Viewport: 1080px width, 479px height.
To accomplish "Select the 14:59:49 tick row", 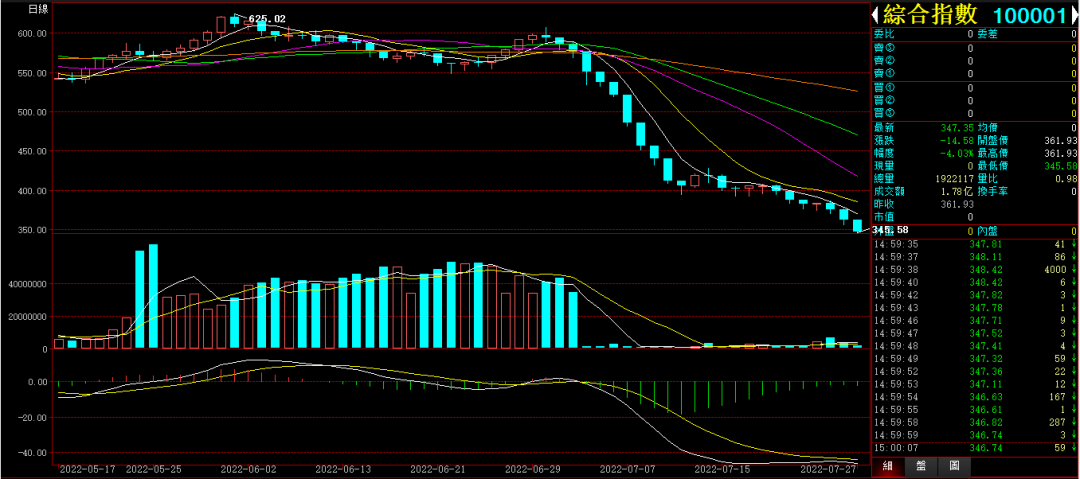I will tap(975, 358).
